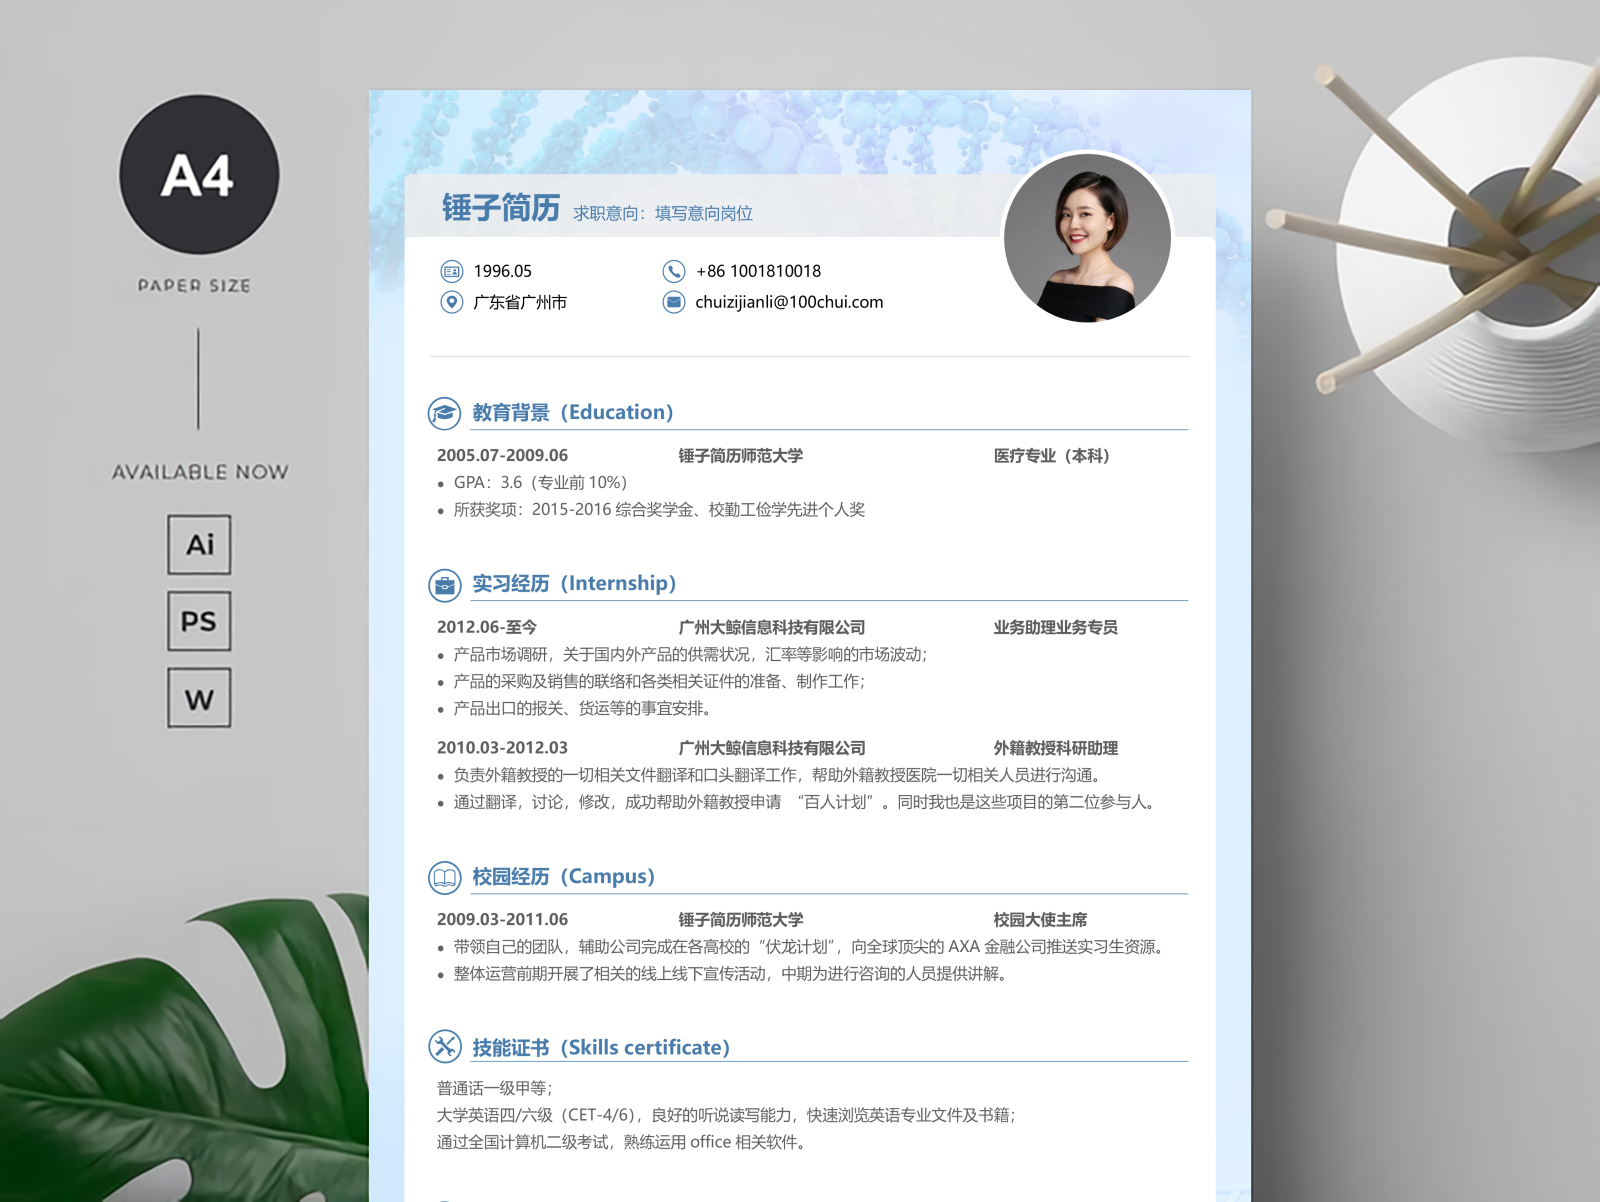Click 锤子简历师范大学 in the Campus section
This screenshot has height=1202, width=1600.
741,919
